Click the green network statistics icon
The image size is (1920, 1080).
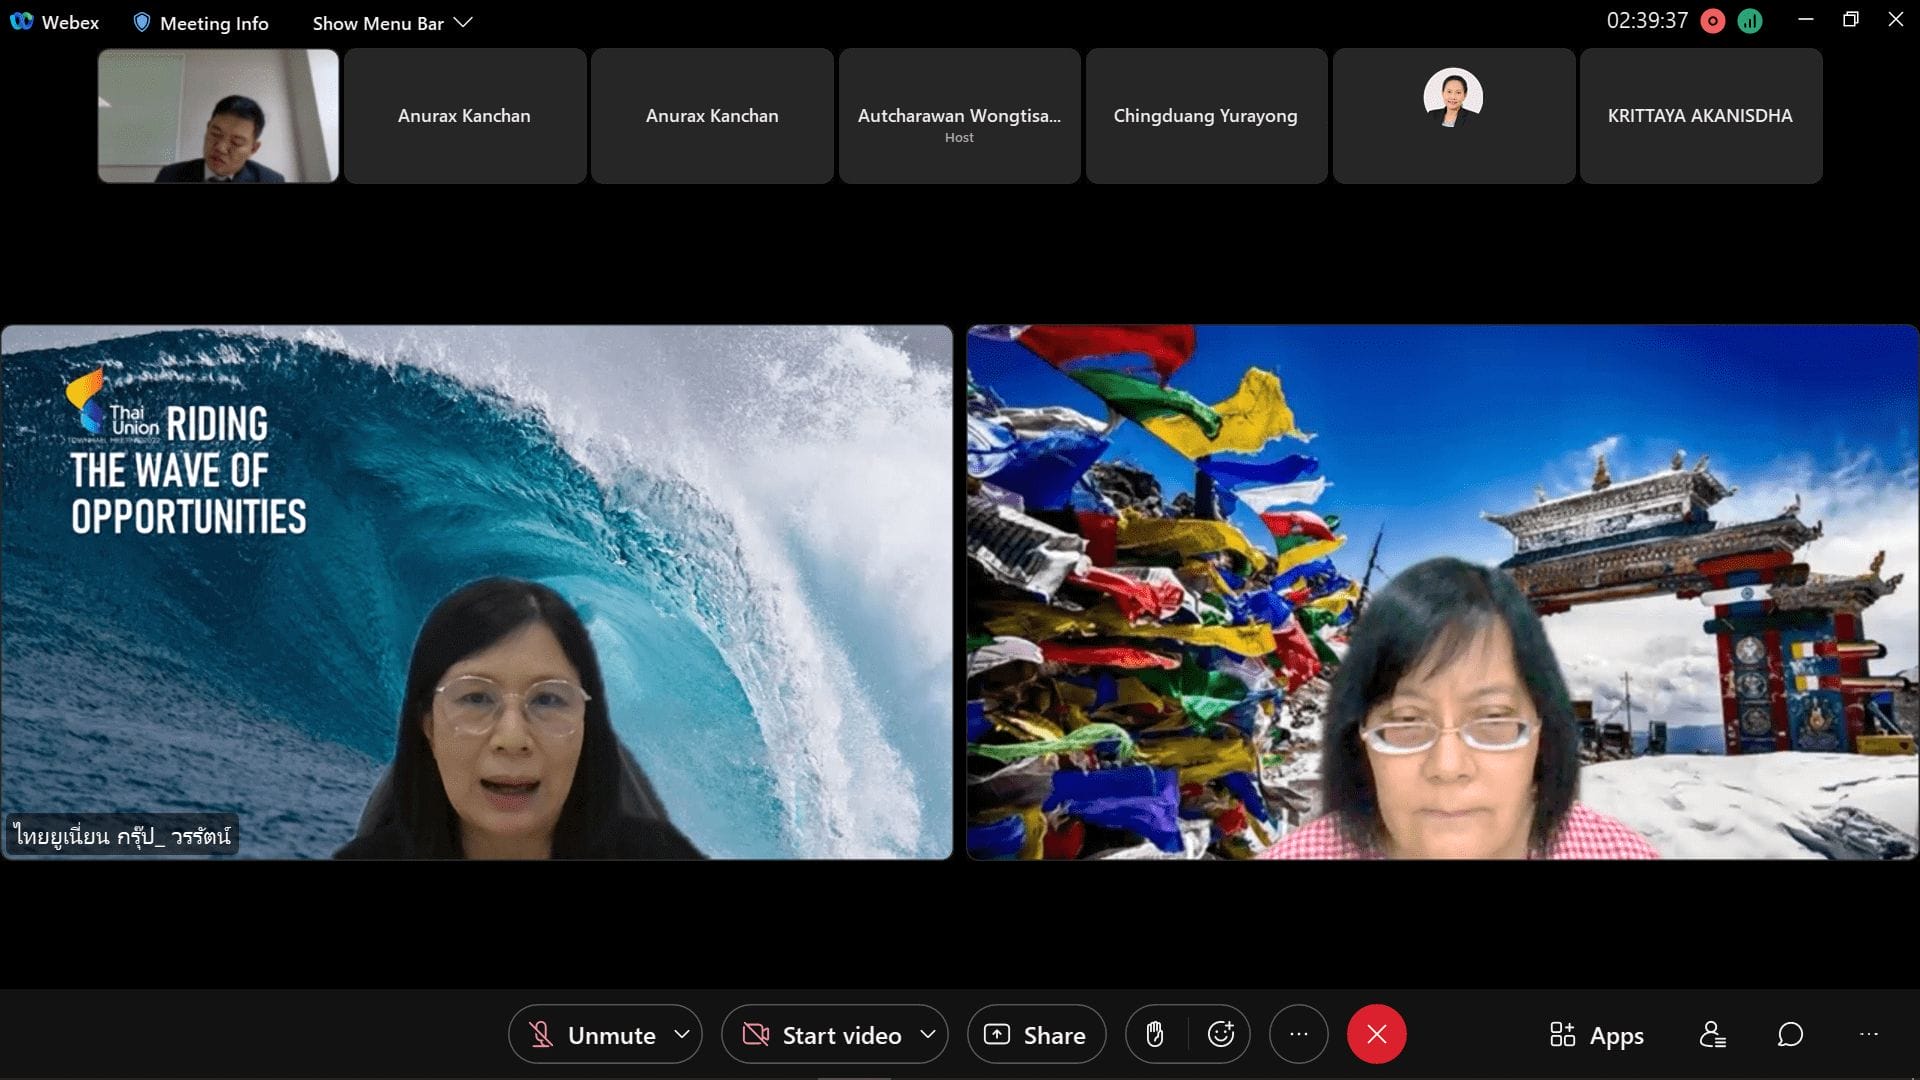click(x=1750, y=21)
